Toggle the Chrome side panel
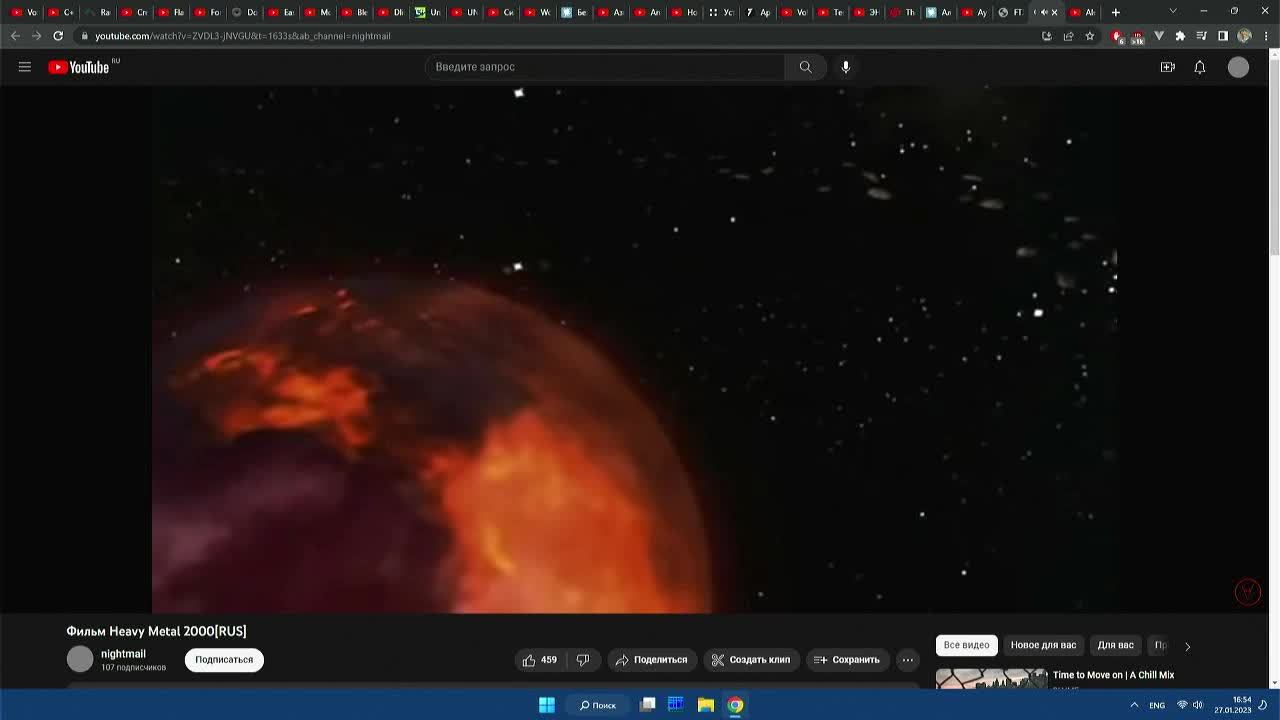The height and width of the screenshot is (720, 1280). [x=1222, y=36]
